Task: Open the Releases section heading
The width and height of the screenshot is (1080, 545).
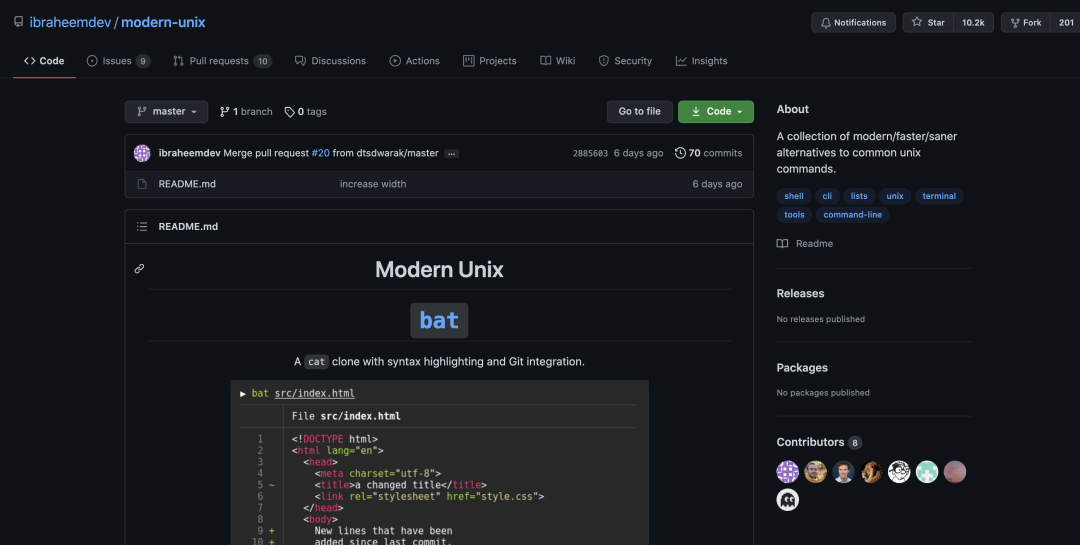Action: pos(800,294)
